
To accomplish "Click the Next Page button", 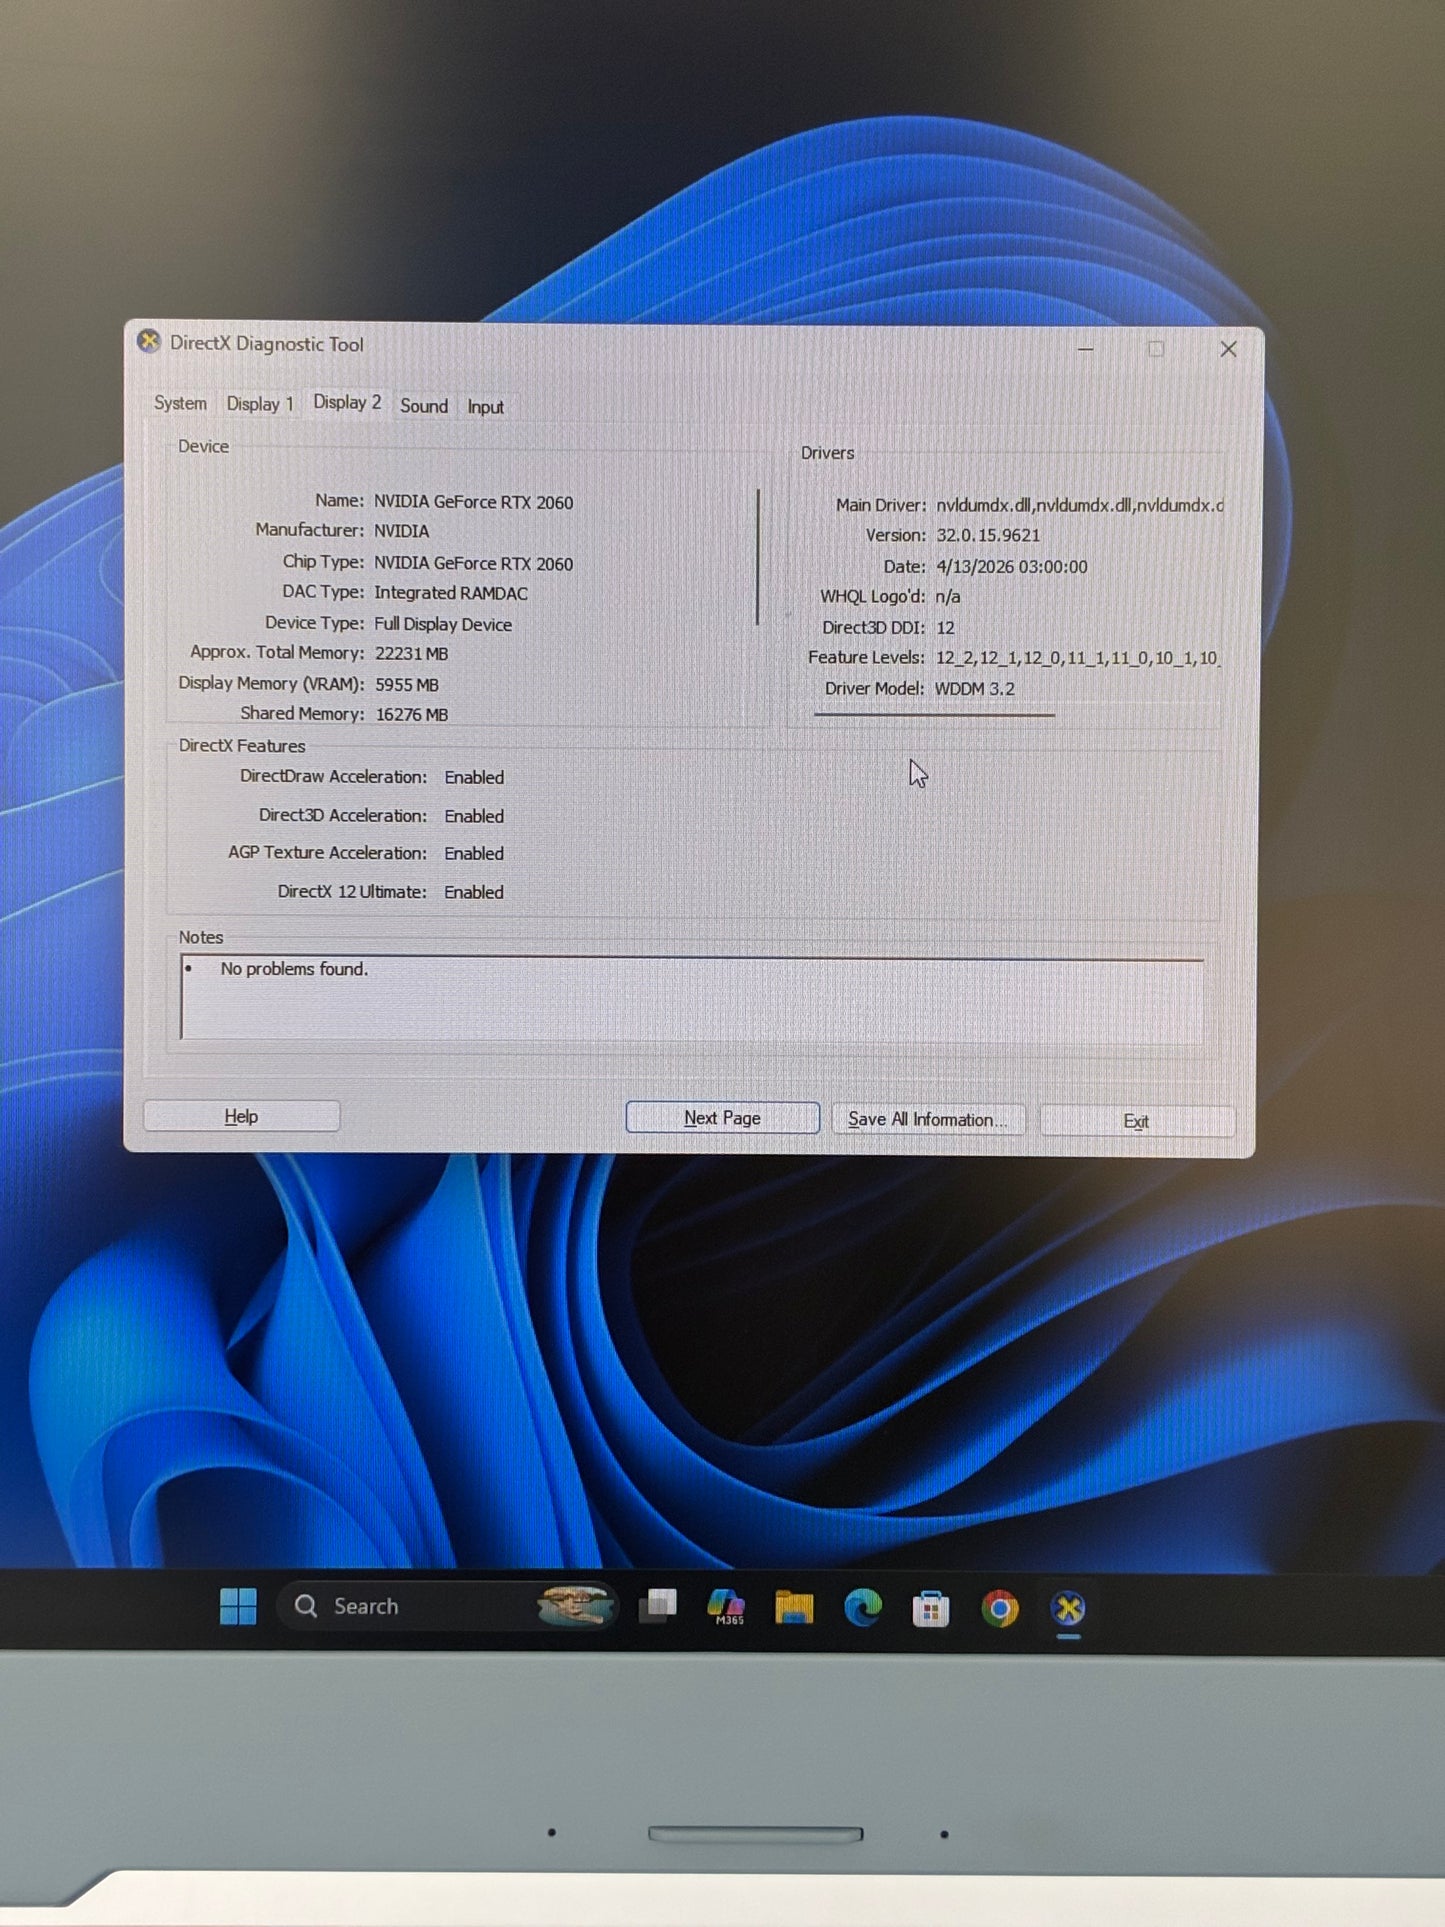I will (722, 1118).
